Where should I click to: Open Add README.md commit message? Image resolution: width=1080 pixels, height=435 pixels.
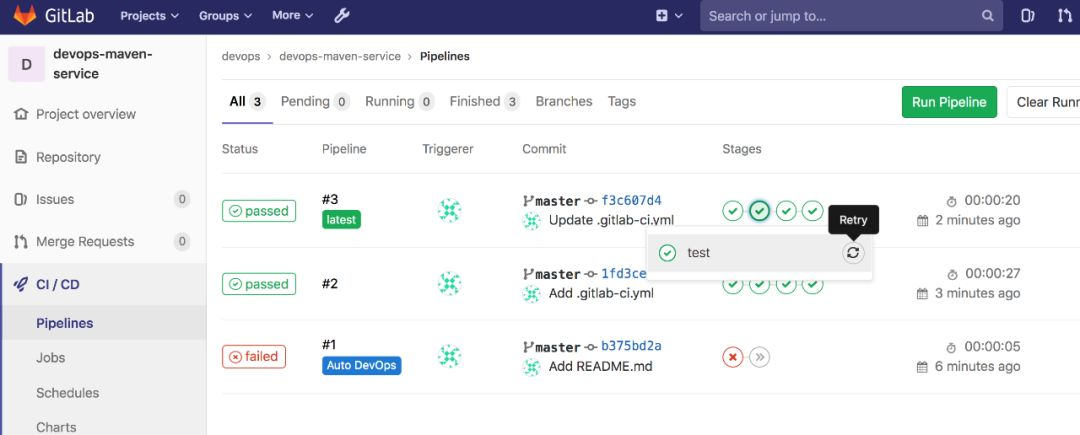click(x=600, y=366)
